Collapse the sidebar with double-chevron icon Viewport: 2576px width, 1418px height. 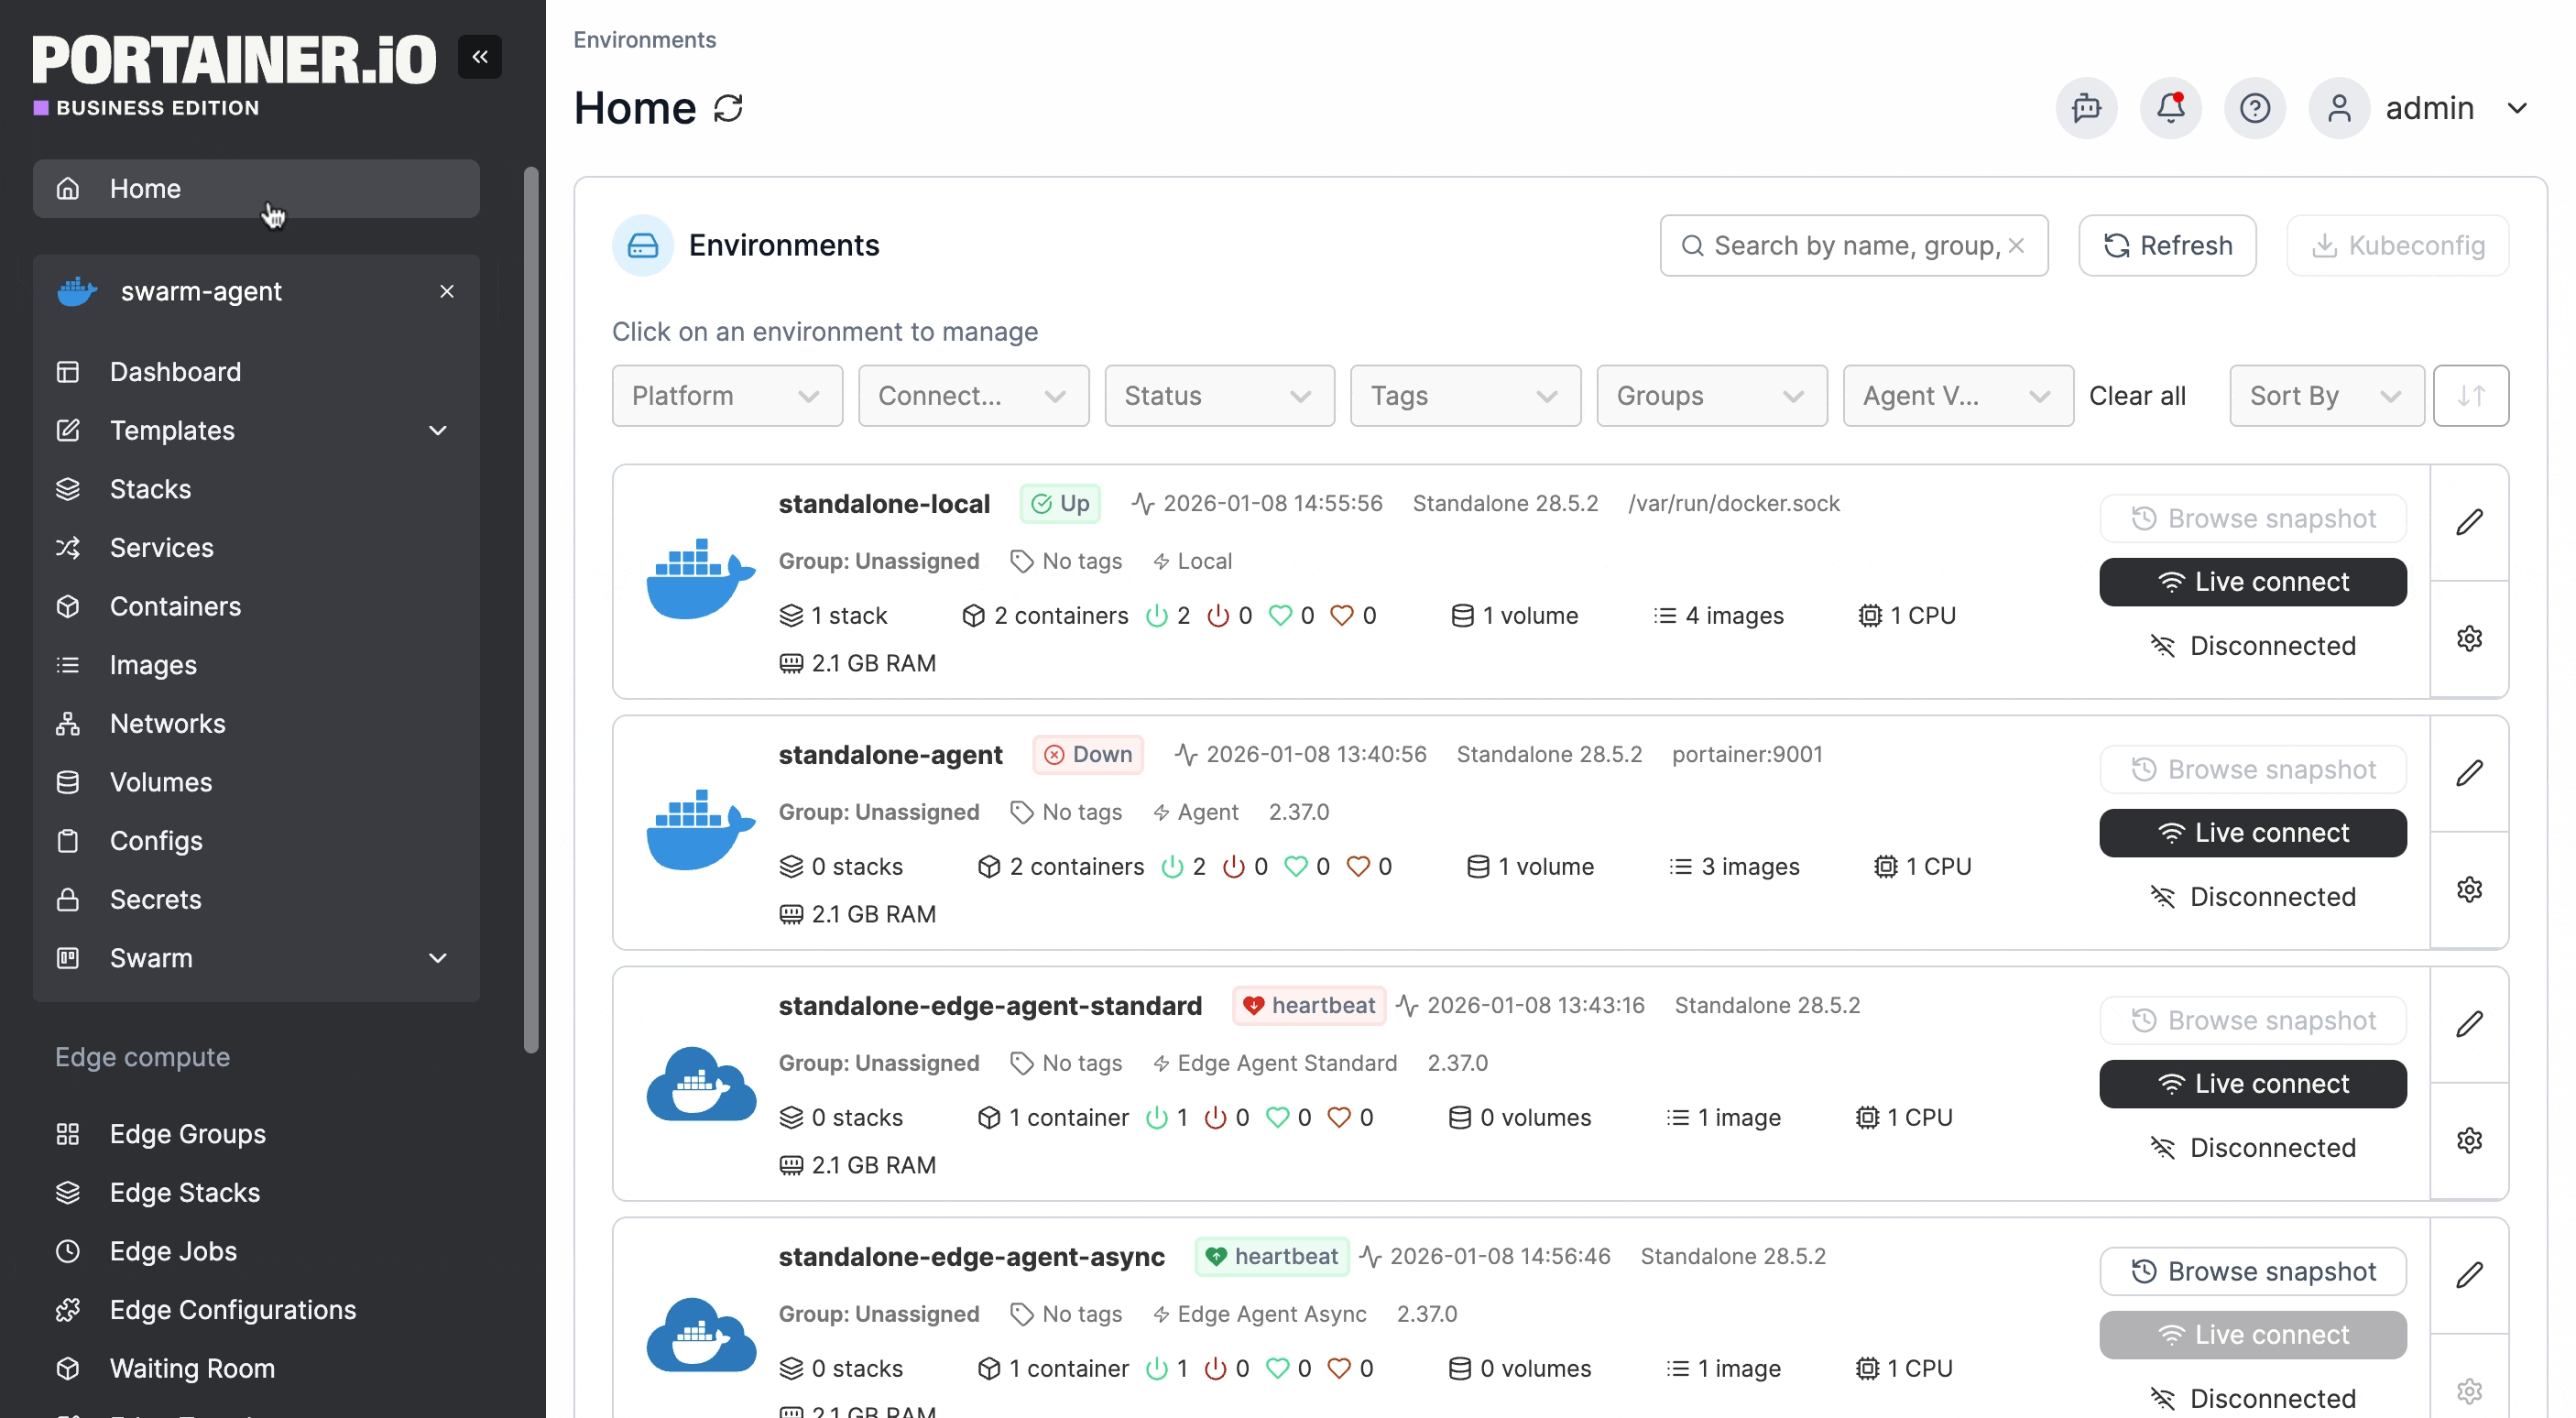click(479, 57)
